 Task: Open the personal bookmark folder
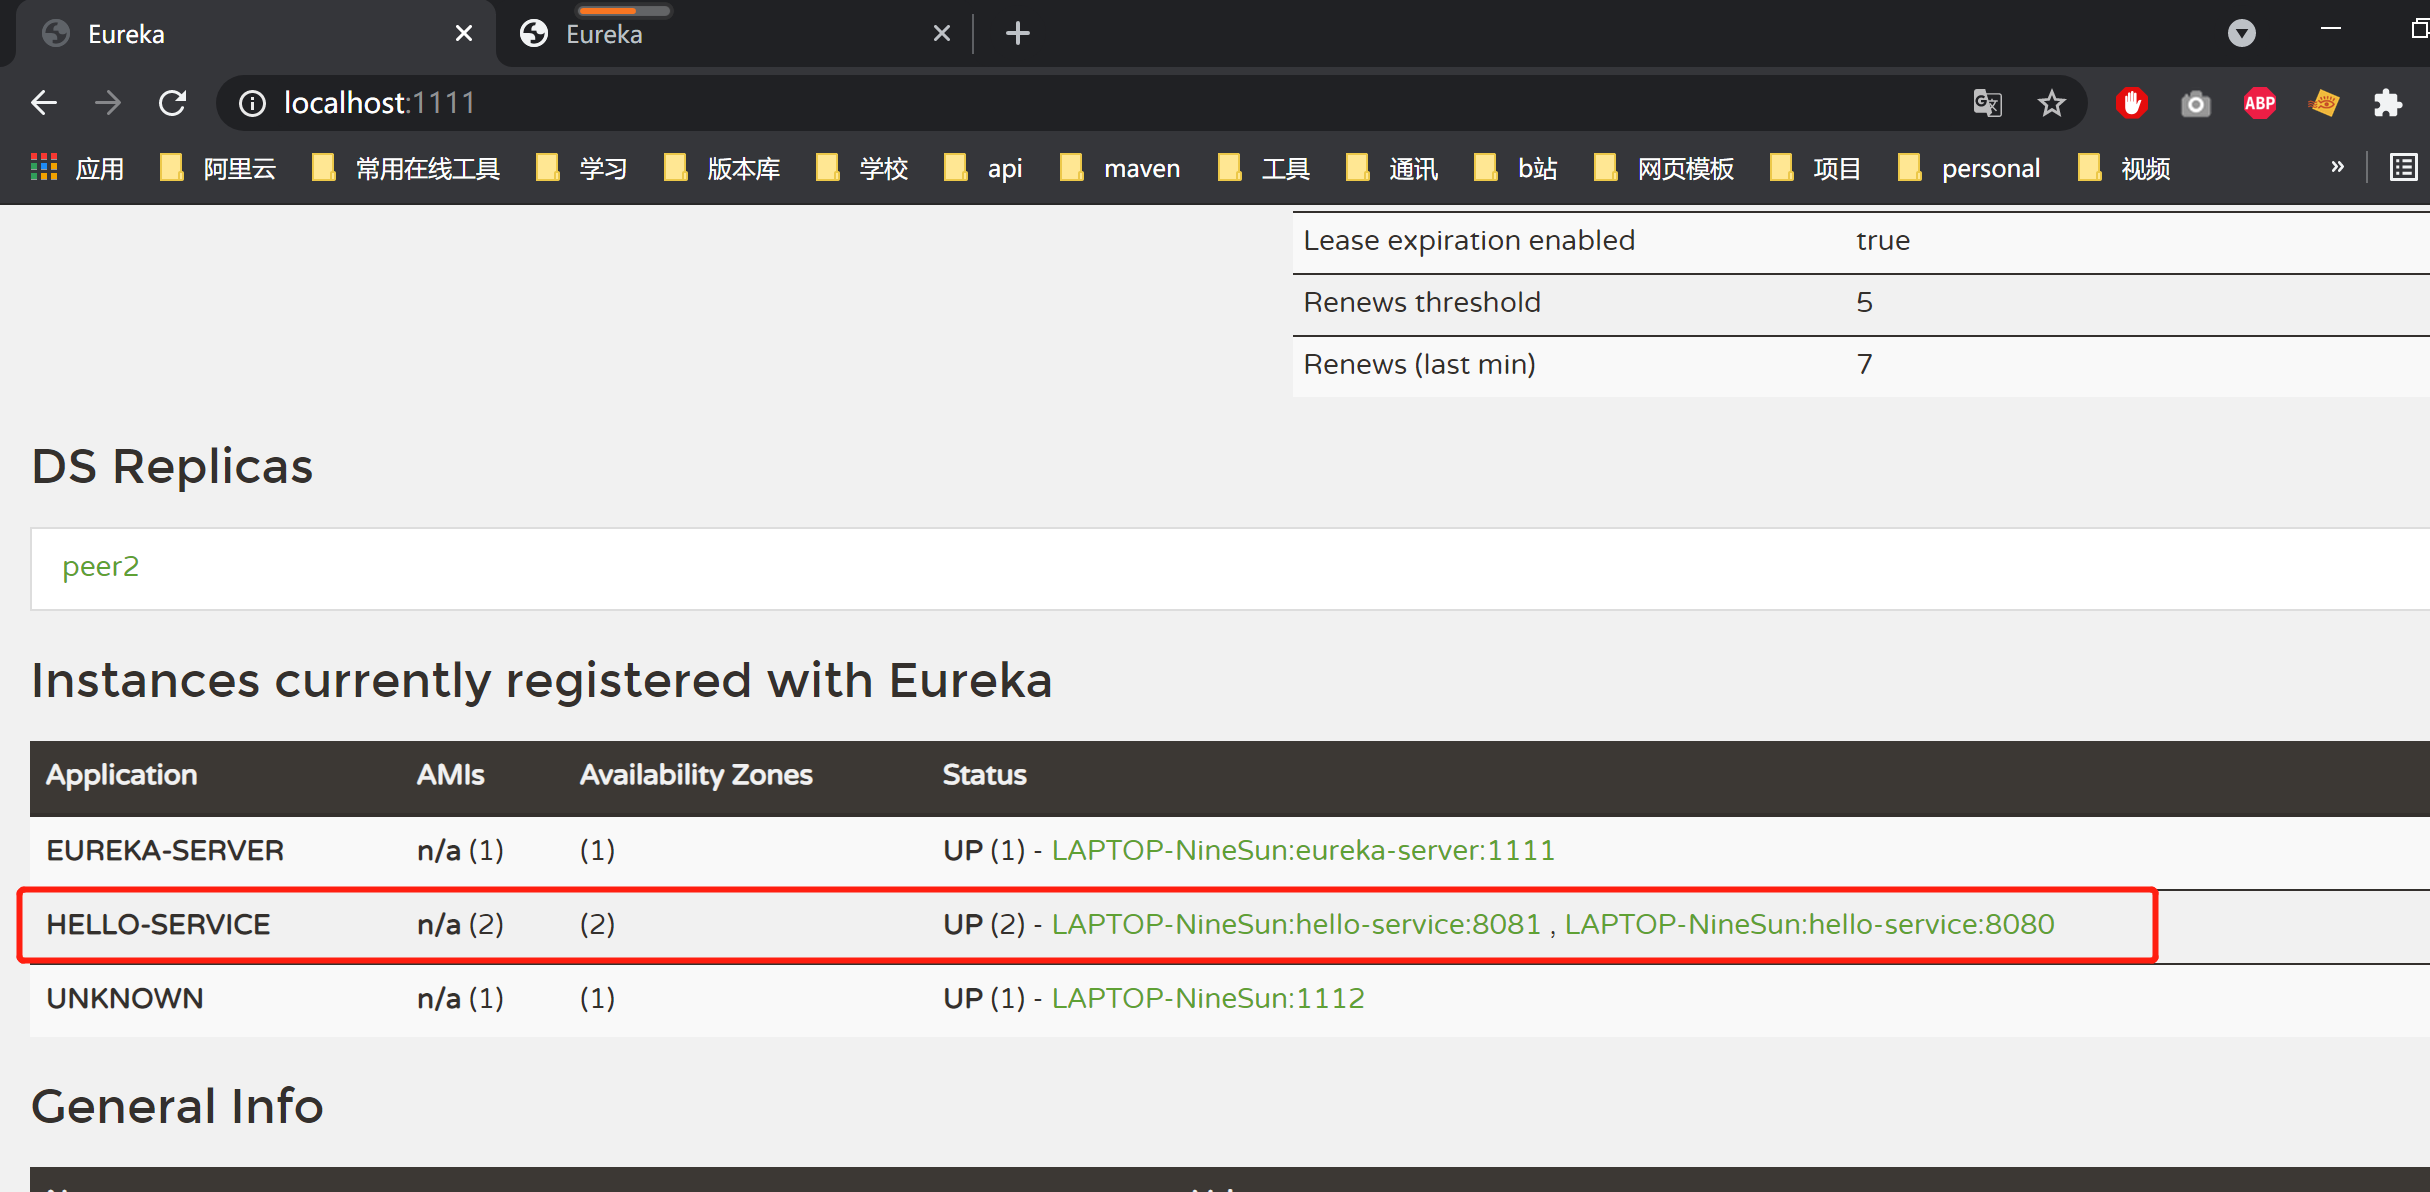point(1969,168)
